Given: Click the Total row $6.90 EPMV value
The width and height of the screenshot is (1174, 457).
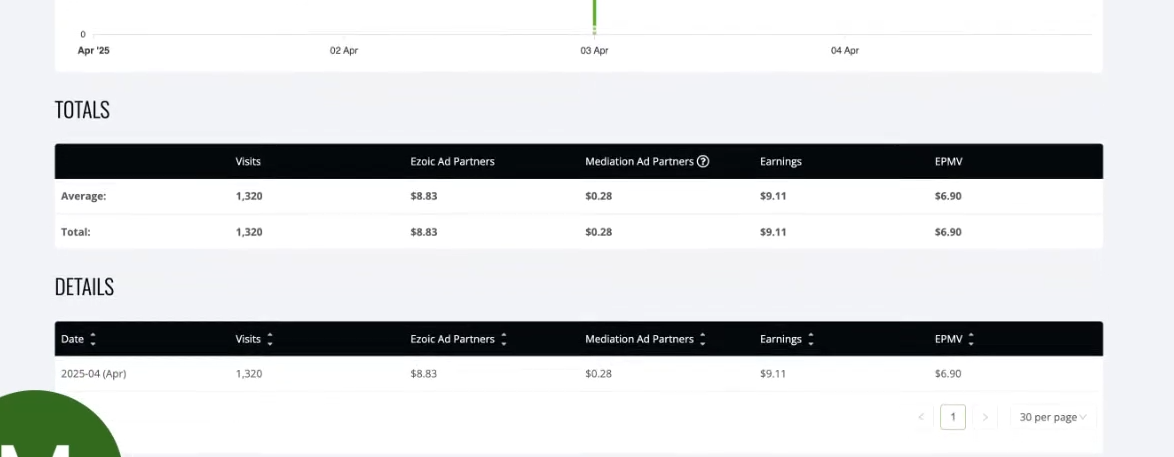Looking at the screenshot, I should coord(948,232).
